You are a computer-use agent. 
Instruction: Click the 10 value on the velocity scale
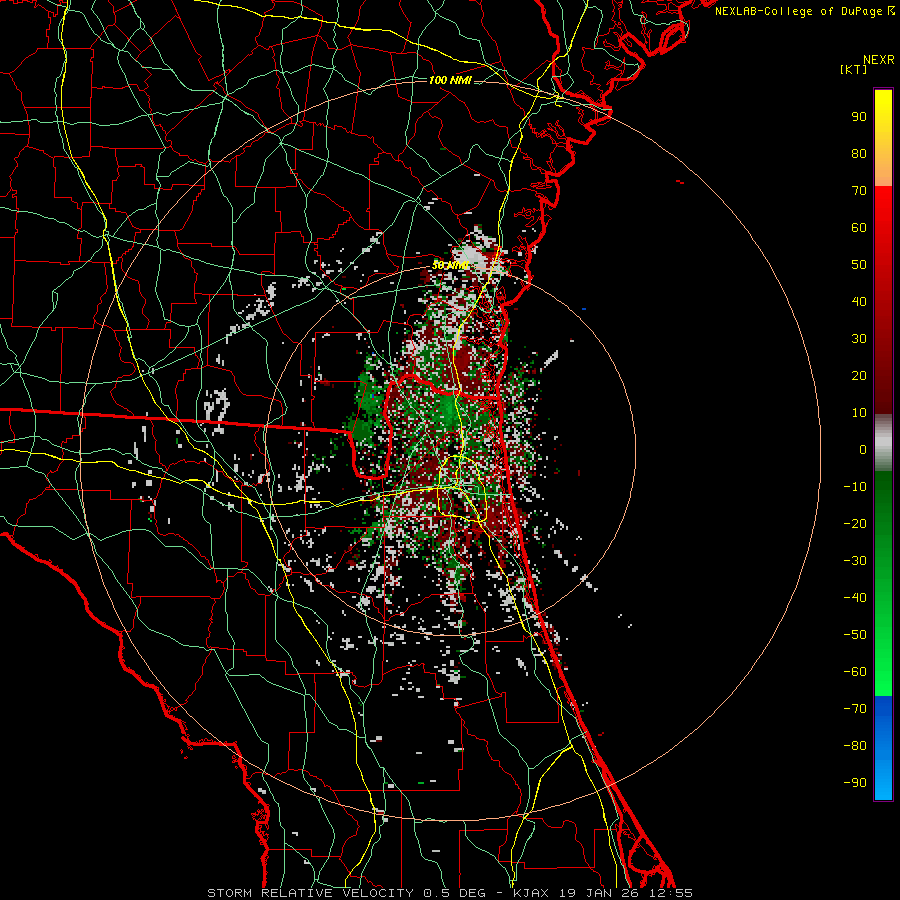859,413
